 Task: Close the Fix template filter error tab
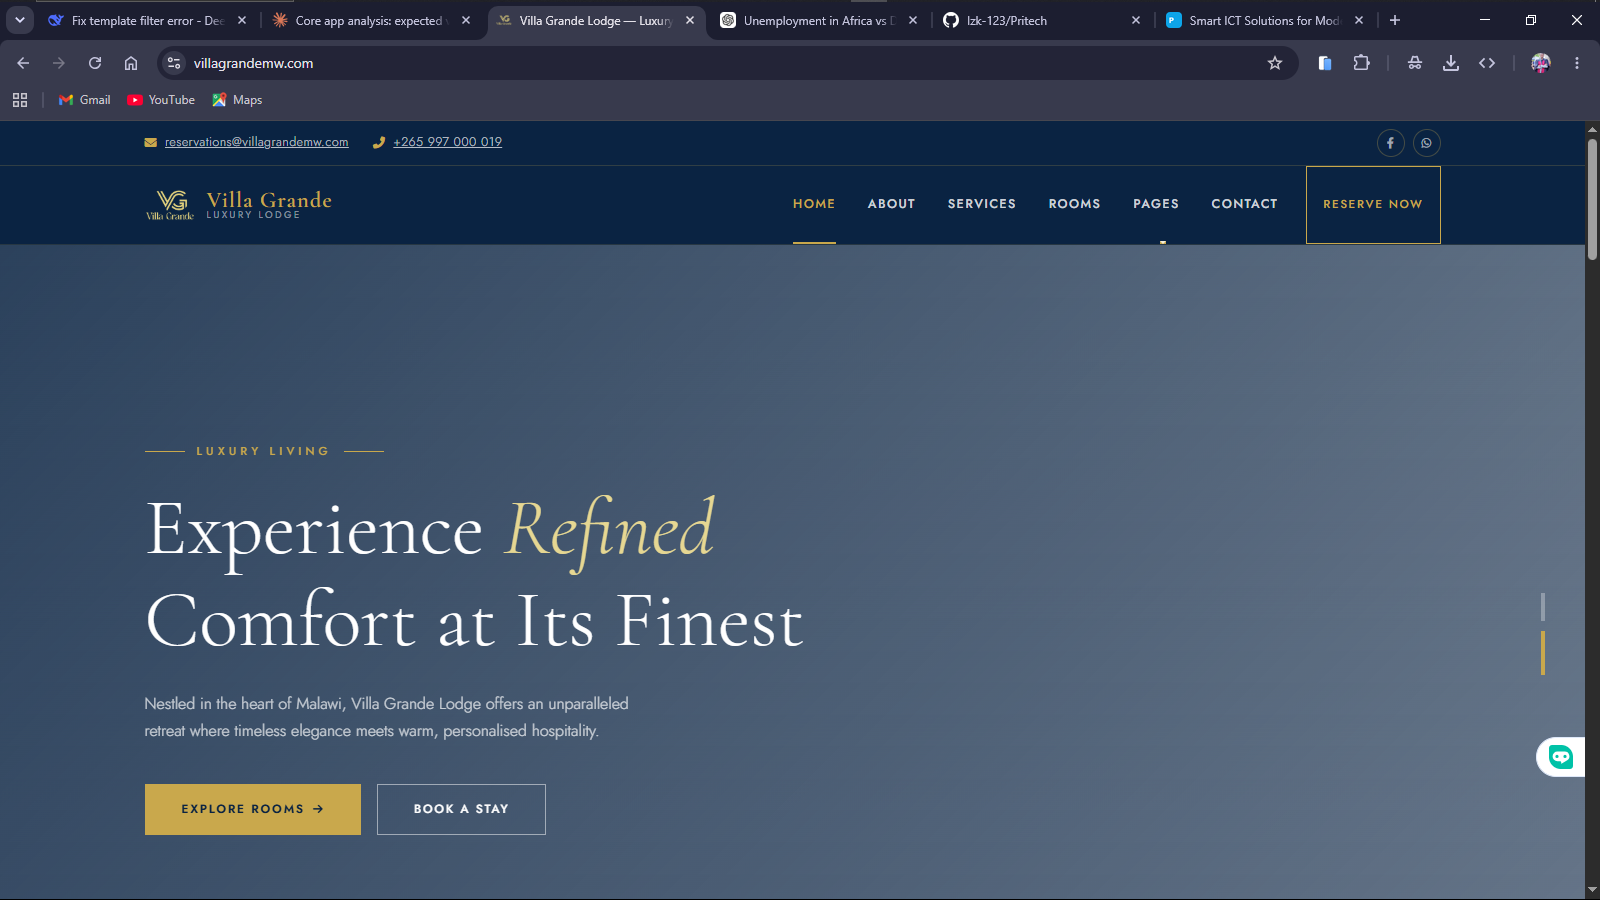pyautogui.click(x=242, y=20)
